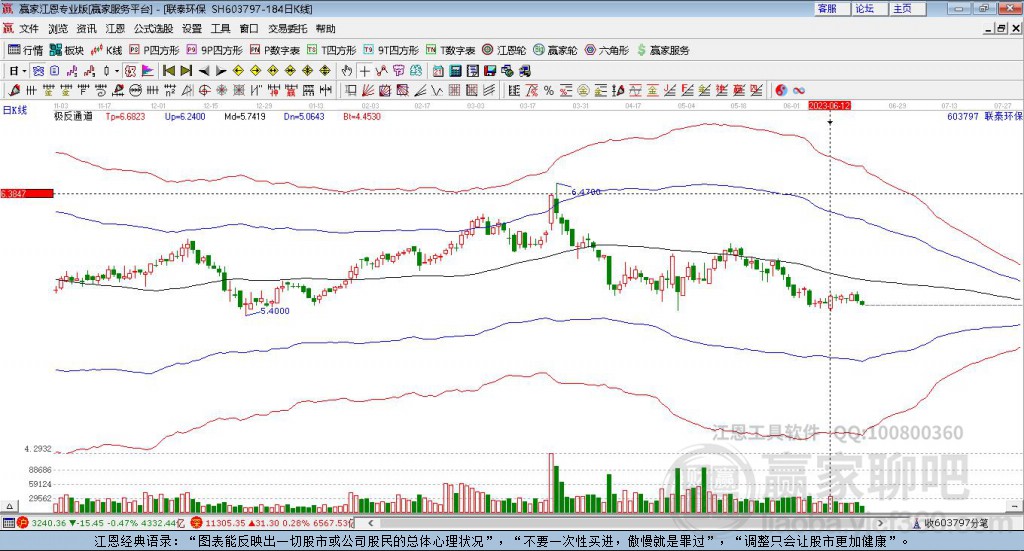Image resolution: width=1024 pixels, height=551 pixels.
Task: Click the Bt=4.4530 indicator value
Action: point(362,116)
